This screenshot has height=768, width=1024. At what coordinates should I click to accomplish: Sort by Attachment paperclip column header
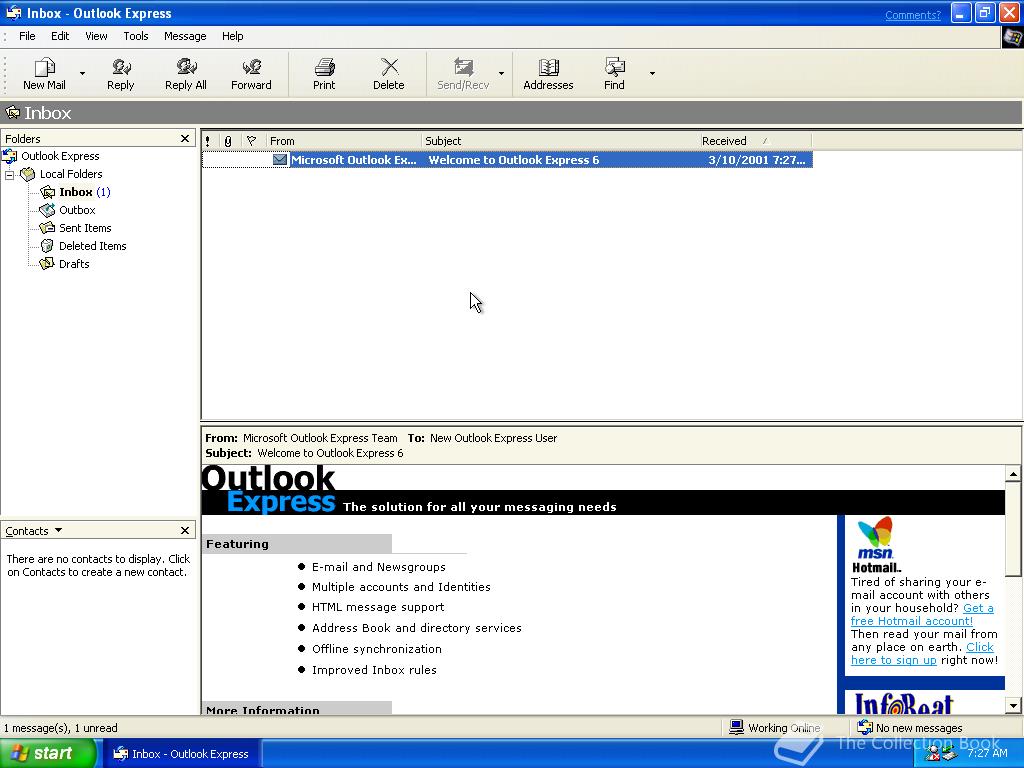coord(229,140)
